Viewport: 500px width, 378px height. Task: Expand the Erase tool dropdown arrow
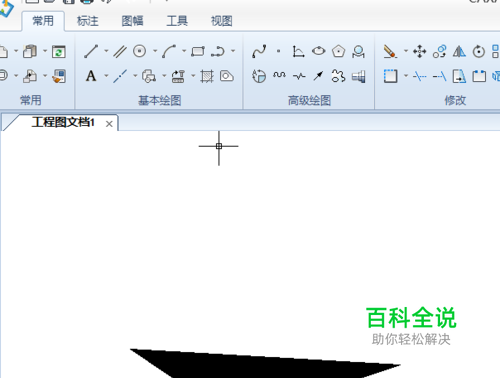(x=406, y=51)
